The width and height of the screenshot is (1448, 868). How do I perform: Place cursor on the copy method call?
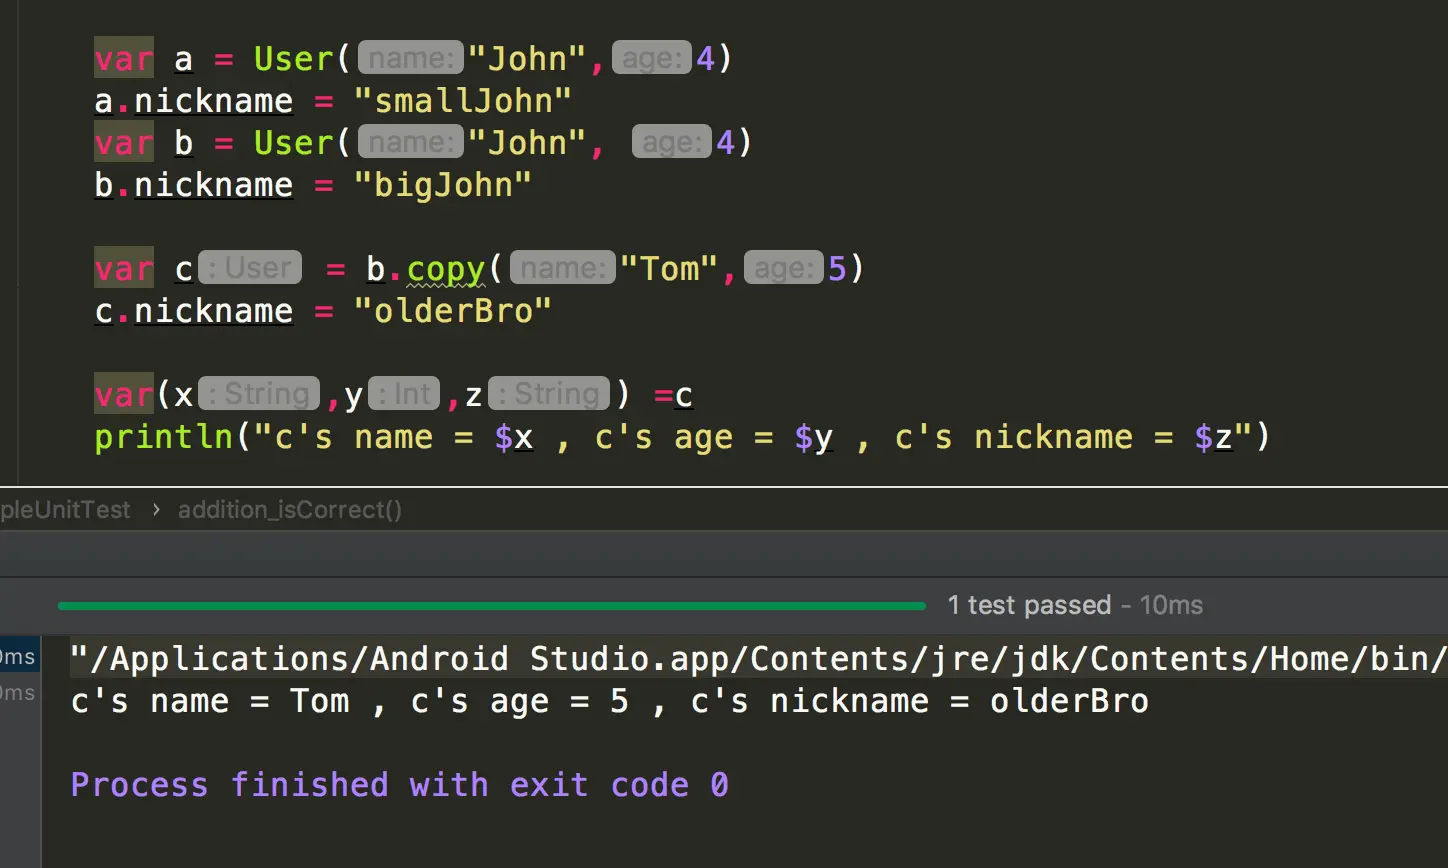[x=446, y=269]
